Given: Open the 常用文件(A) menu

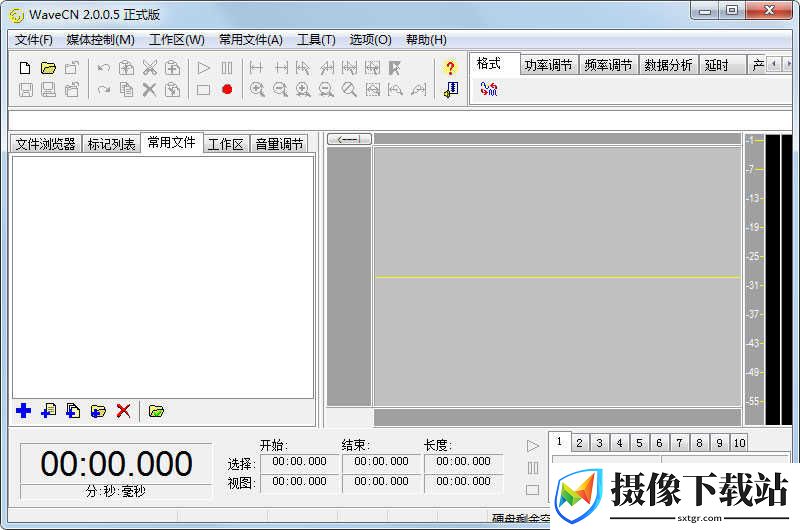Looking at the screenshot, I should coord(251,40).
